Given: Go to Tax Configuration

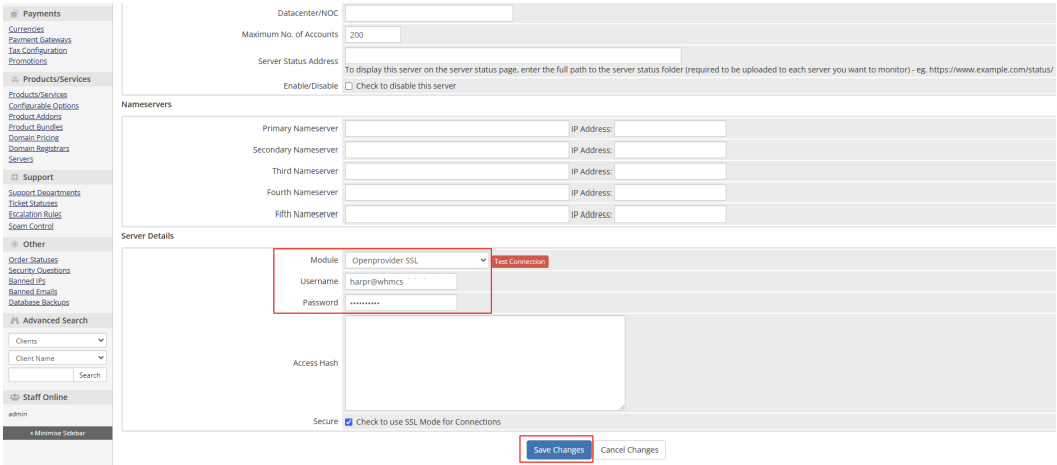Looking at the screenshot, I should (x=38, y=51).
